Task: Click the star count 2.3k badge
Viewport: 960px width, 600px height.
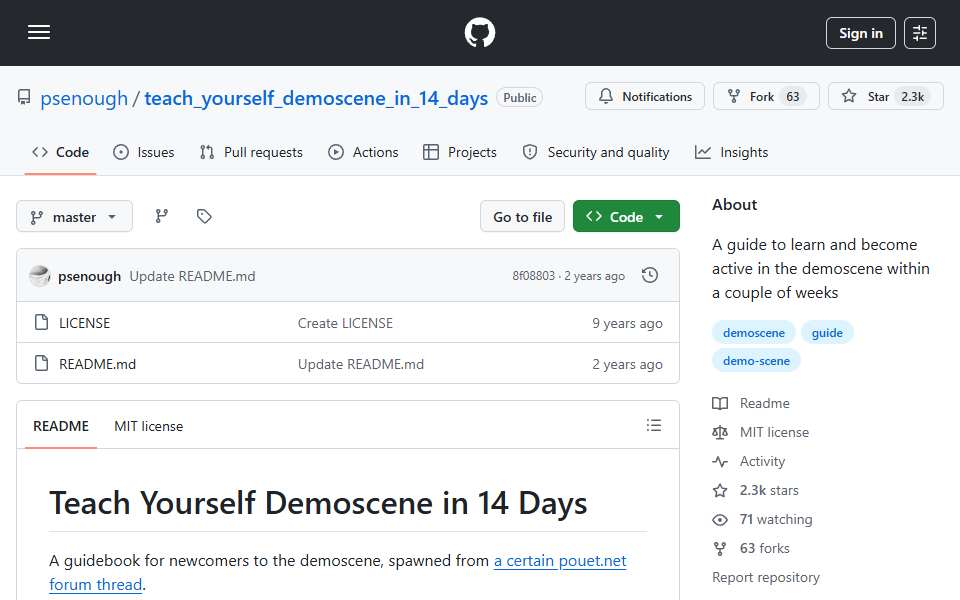Action: (912, 97)
